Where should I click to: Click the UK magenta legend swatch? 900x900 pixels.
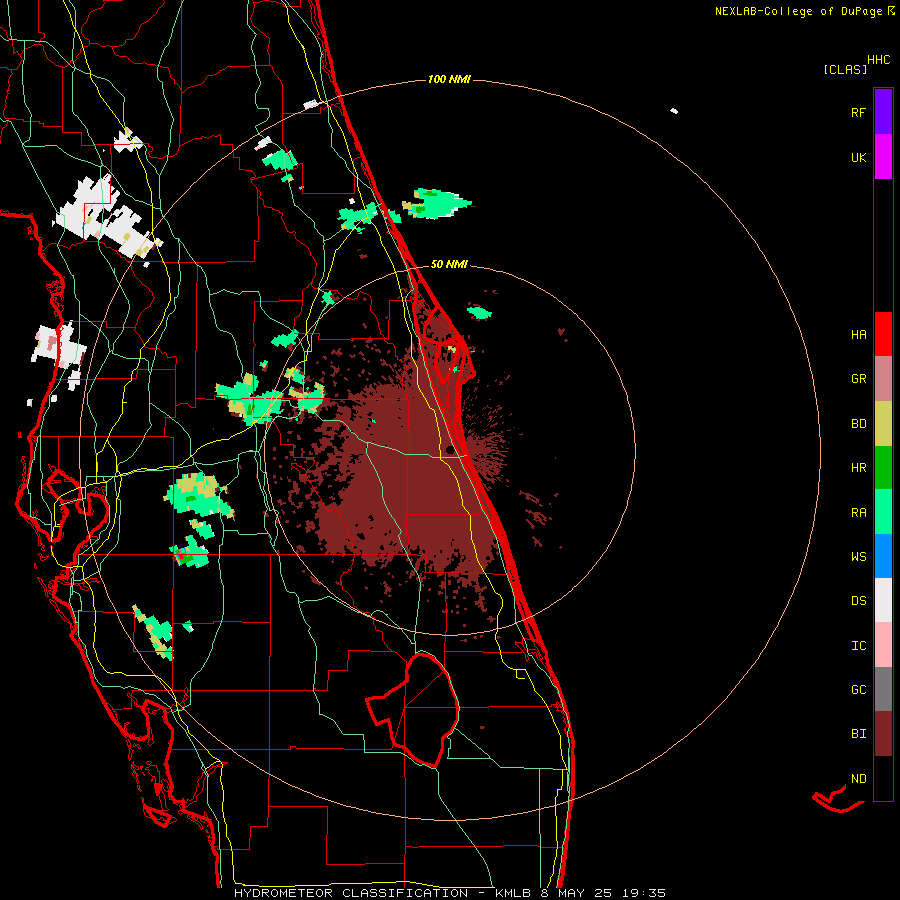coord(883,157)
